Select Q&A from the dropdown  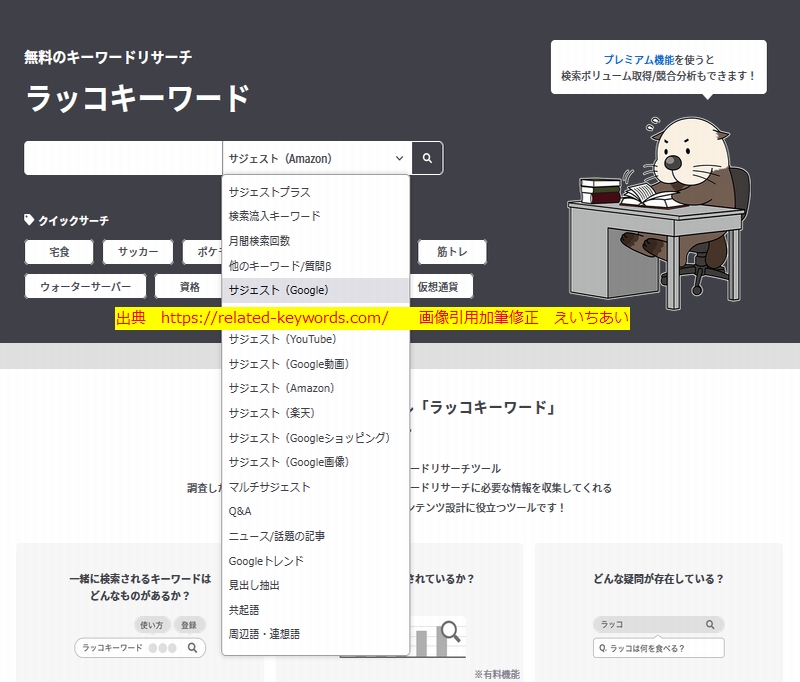316,511
